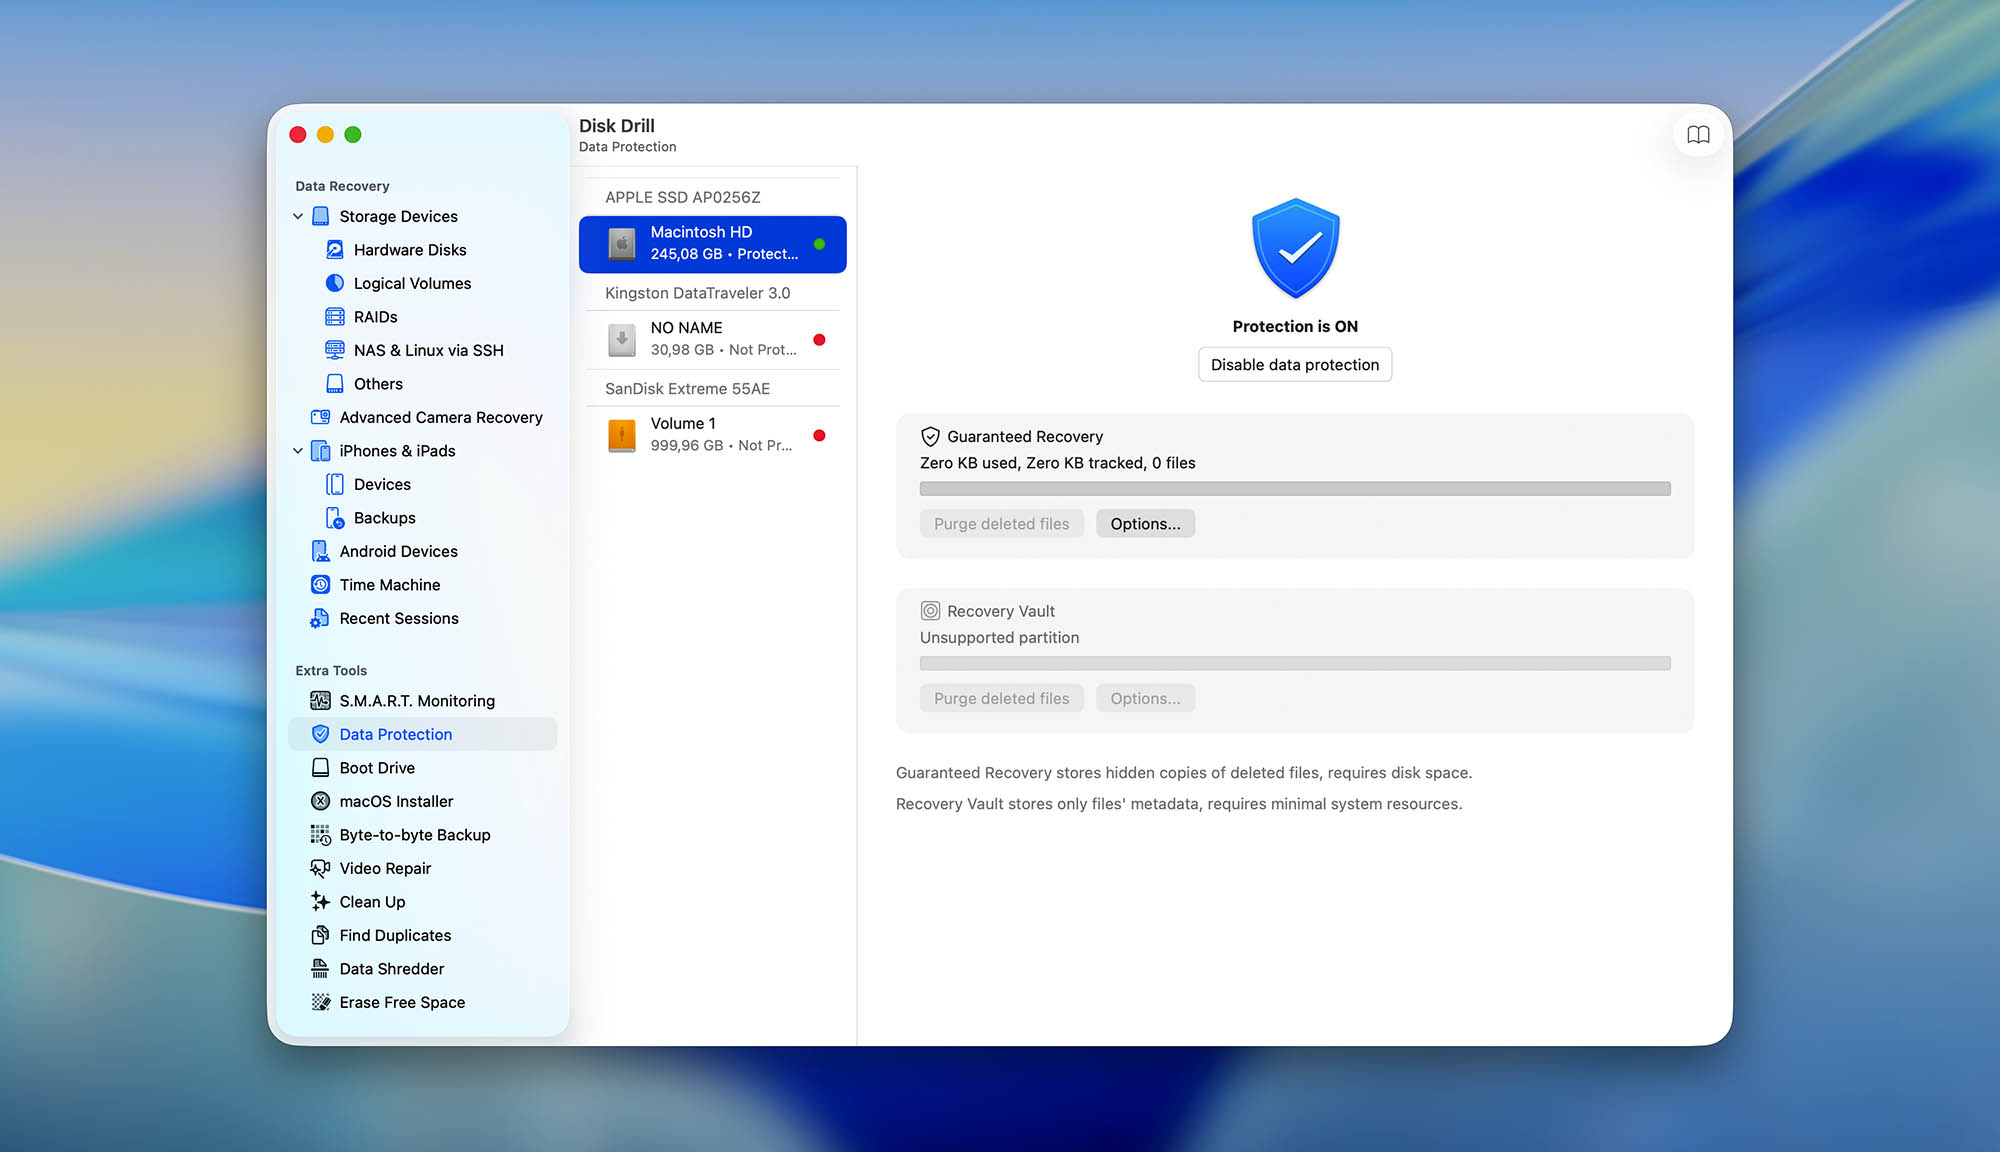Click the Clean Up sparkle icon
This screenshot has height=1152, width=2000.
click(x=320, y=901)
